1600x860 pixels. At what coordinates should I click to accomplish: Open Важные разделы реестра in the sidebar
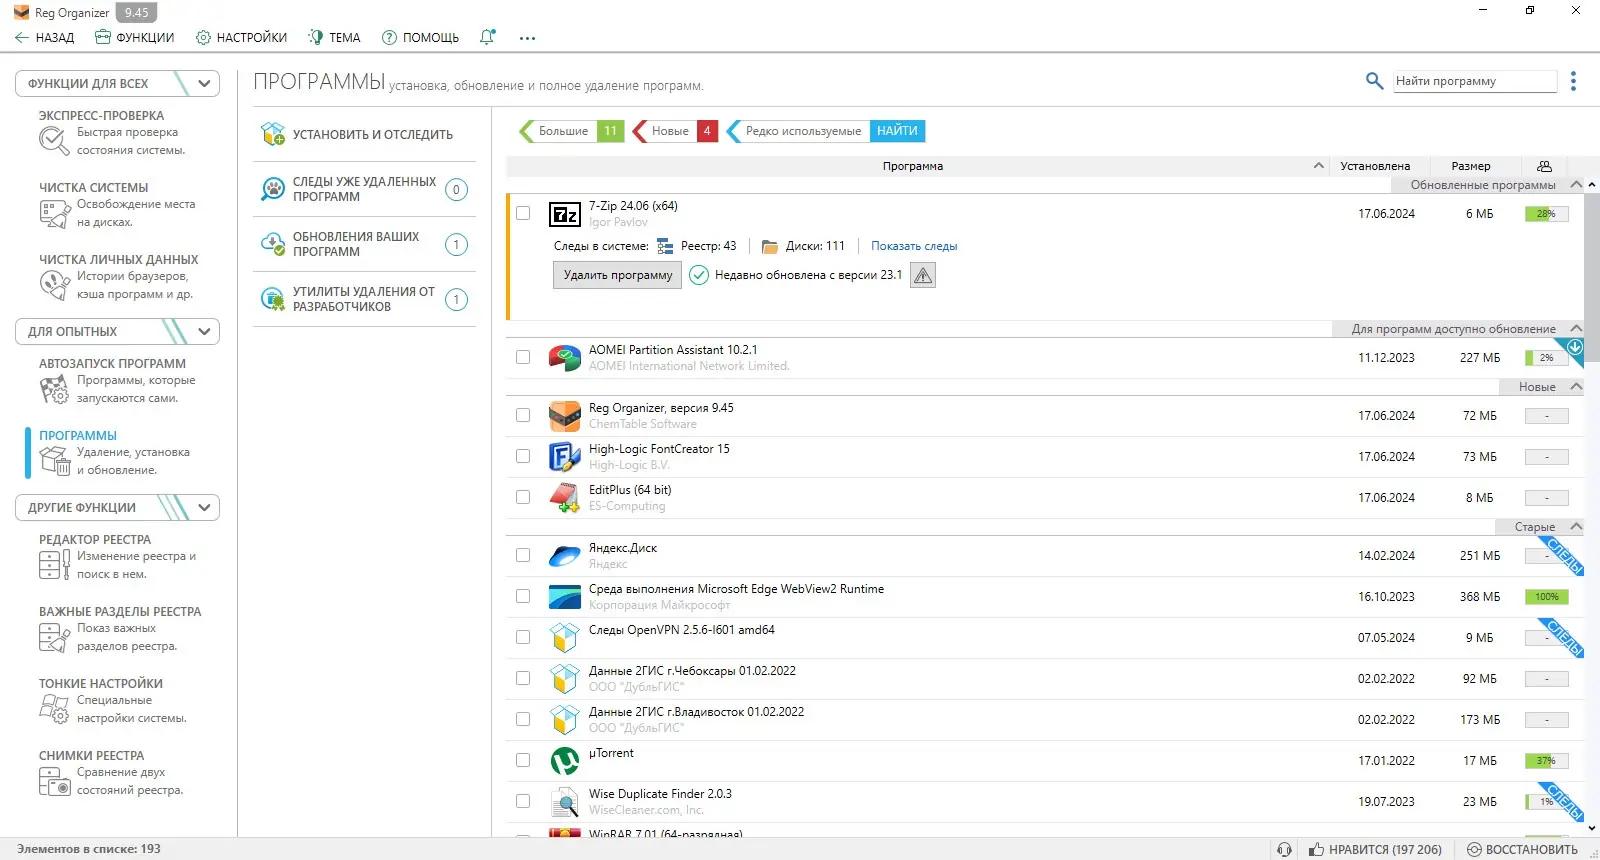tap(118, 629)
